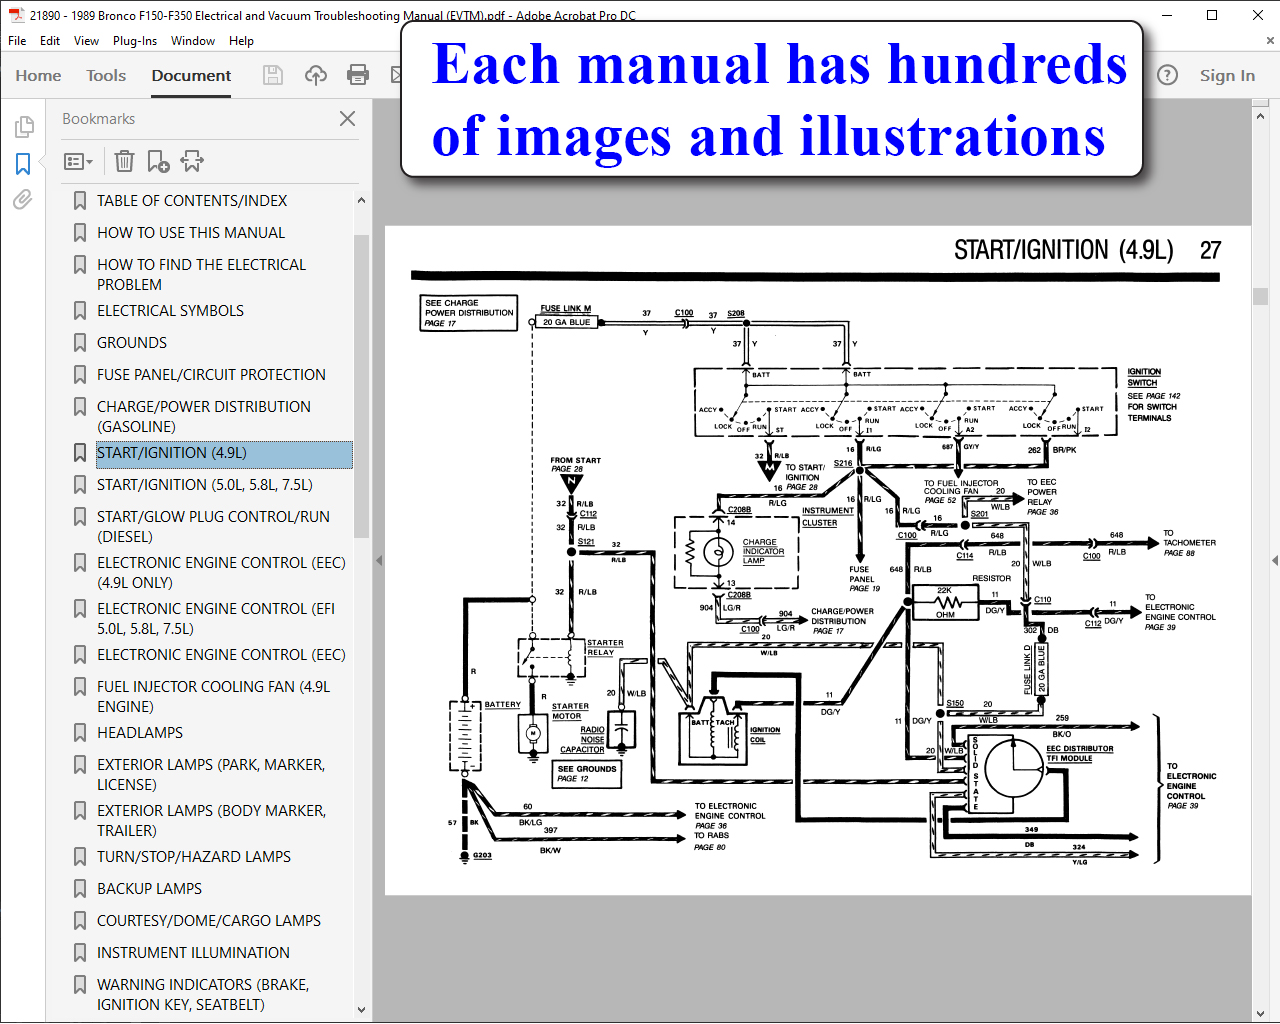The image size is (1280, 1024).
Task: Open the Edit menu
Action: pyautogui.click(x=50, y=41)
